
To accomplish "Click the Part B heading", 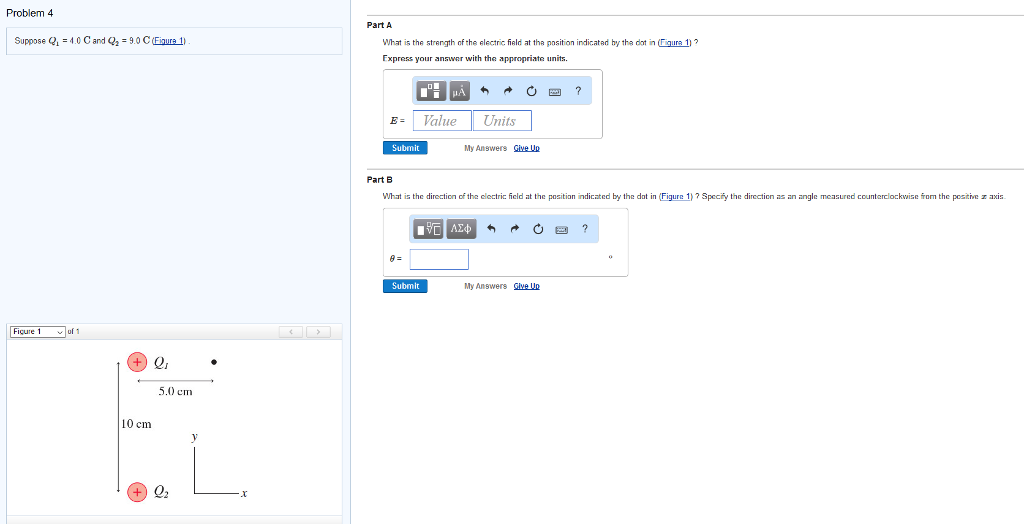I will [379, 179].
